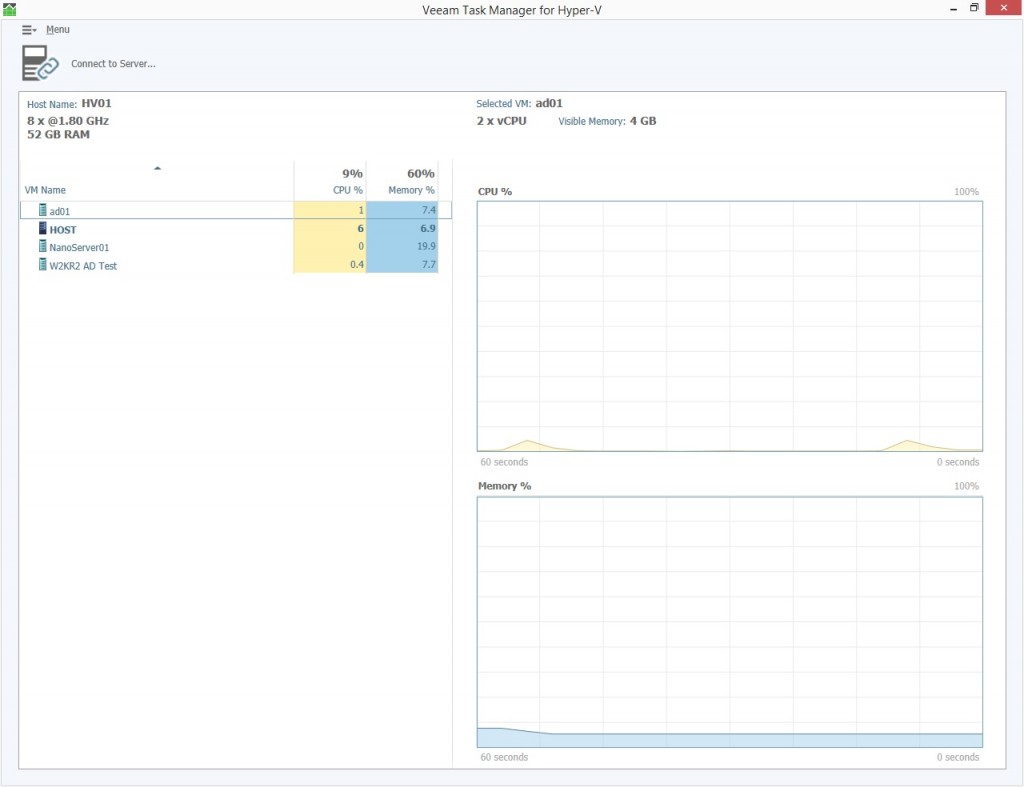Click the Veeam icon in the title bar
Screen dimensions: 1024x787
click(x=9, y=8)
